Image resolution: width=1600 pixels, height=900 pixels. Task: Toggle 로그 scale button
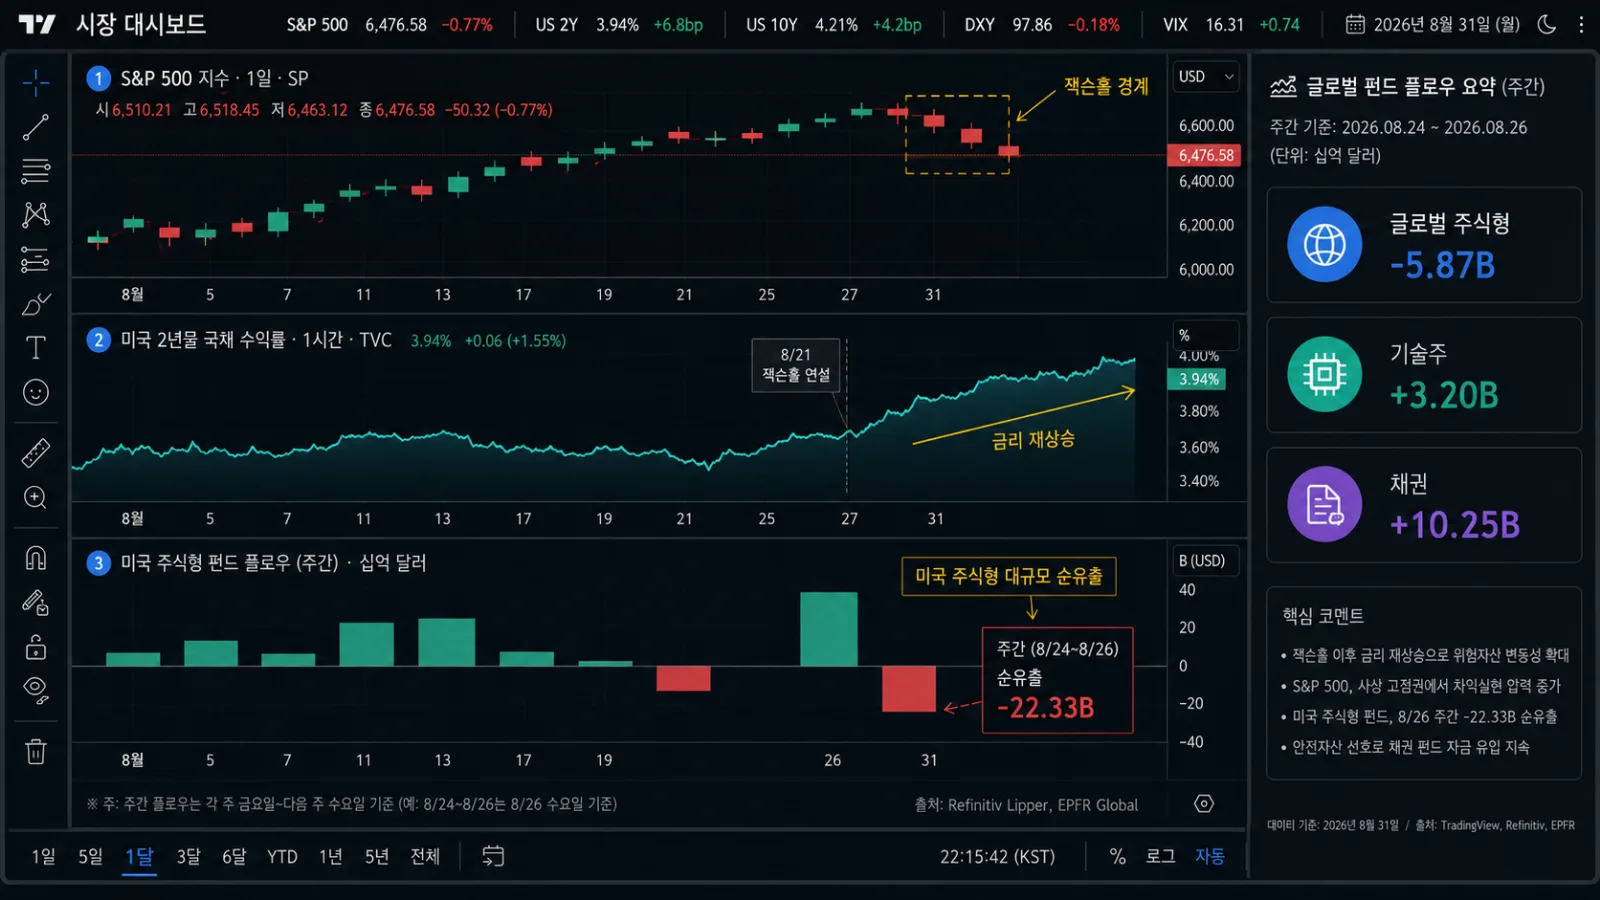1160,856
